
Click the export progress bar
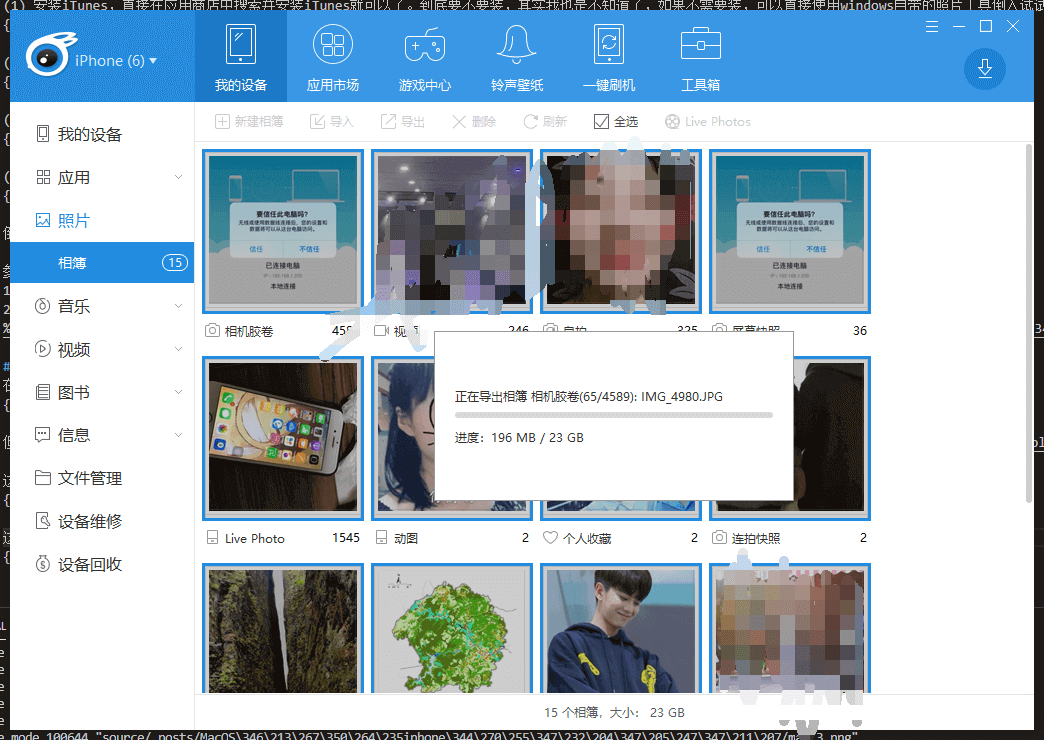613,414
